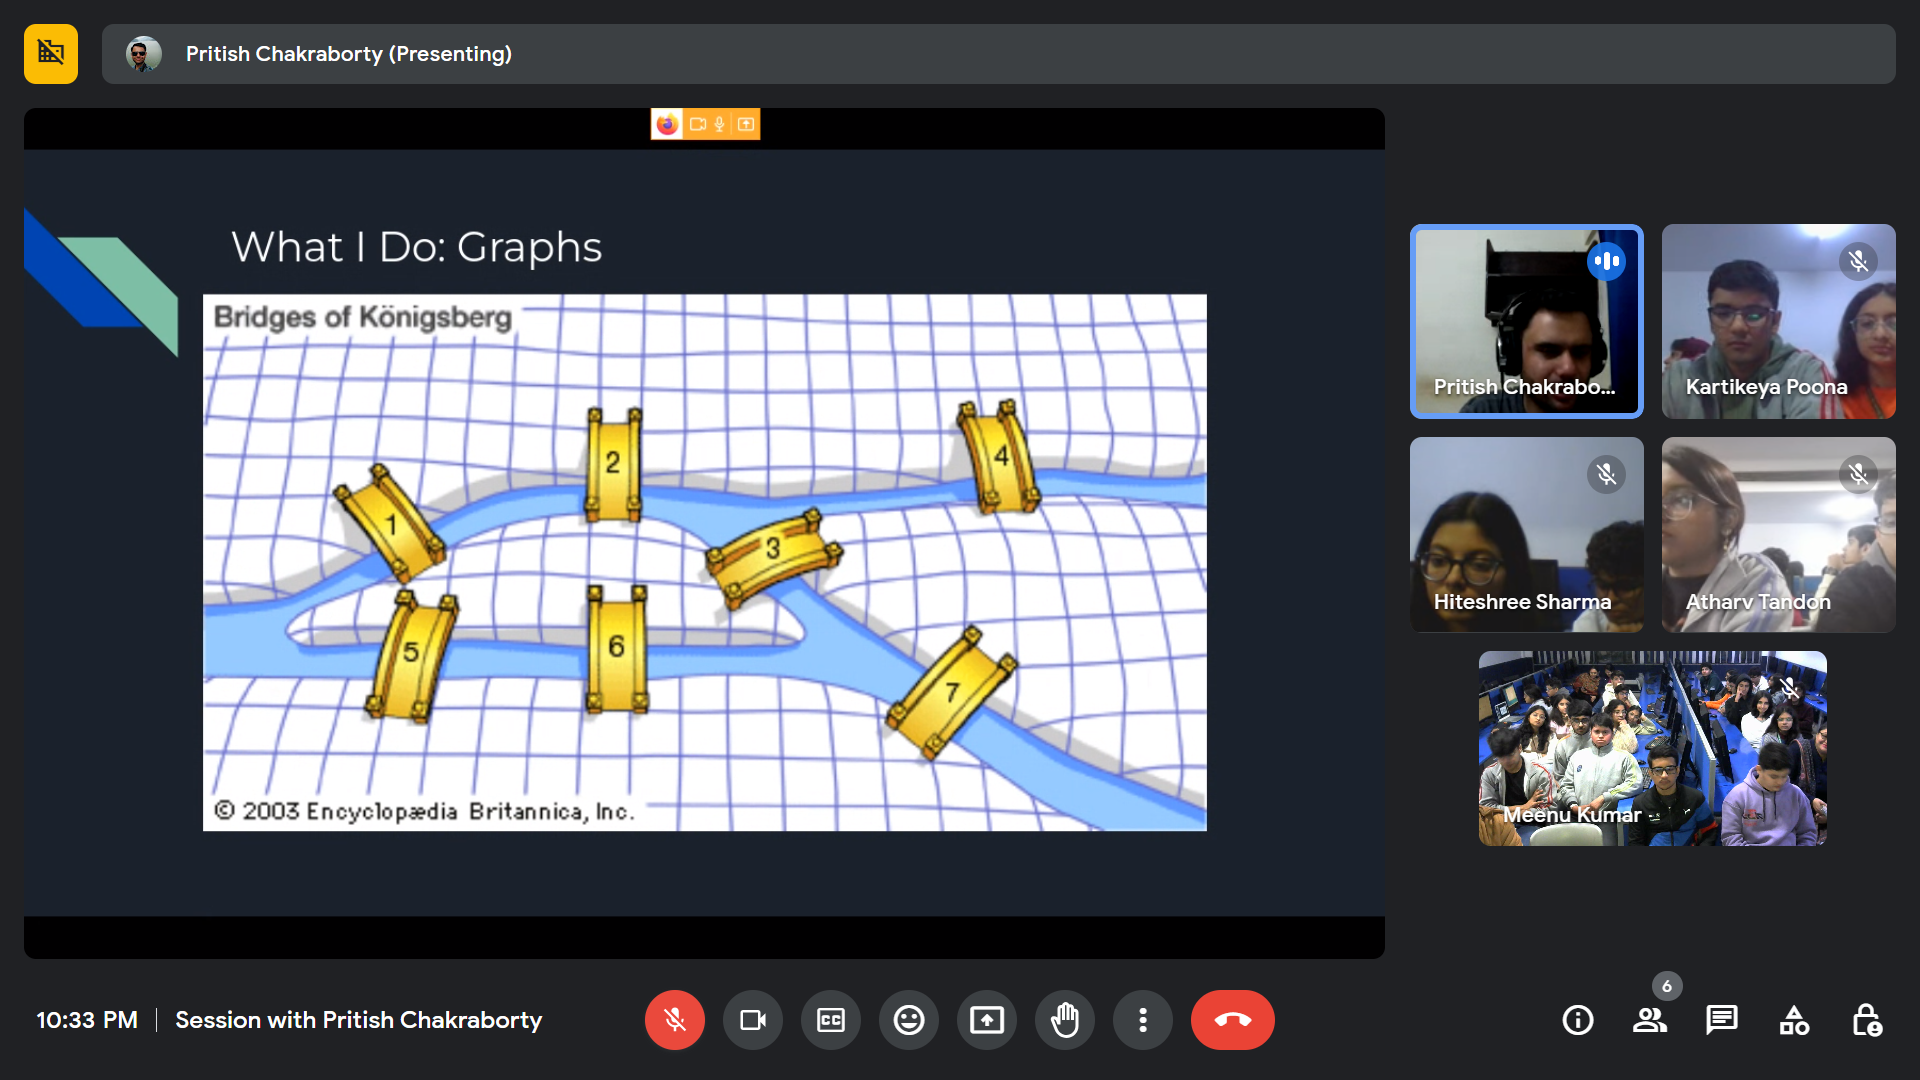
Task: Select Hiteshree Sharma's video tile
Action: pos(1526,534)
